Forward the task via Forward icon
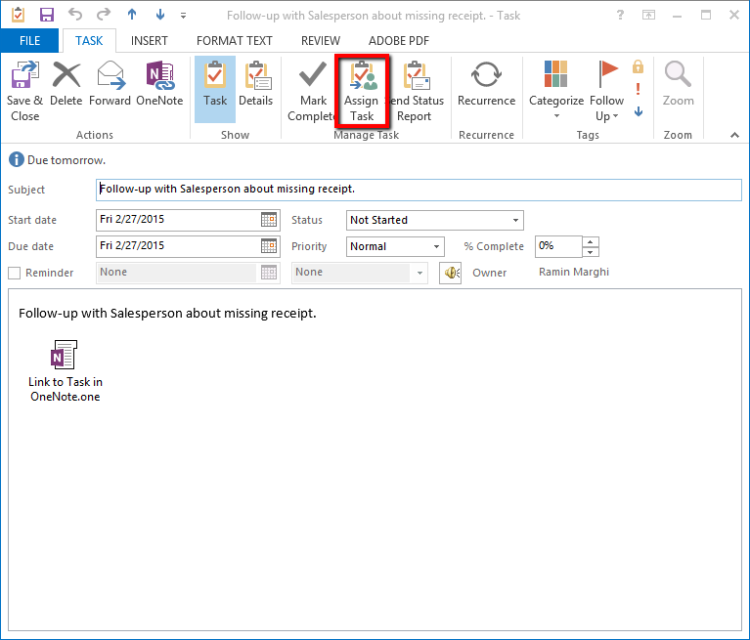This screenshot has height=640, width=750. point(110,84)
